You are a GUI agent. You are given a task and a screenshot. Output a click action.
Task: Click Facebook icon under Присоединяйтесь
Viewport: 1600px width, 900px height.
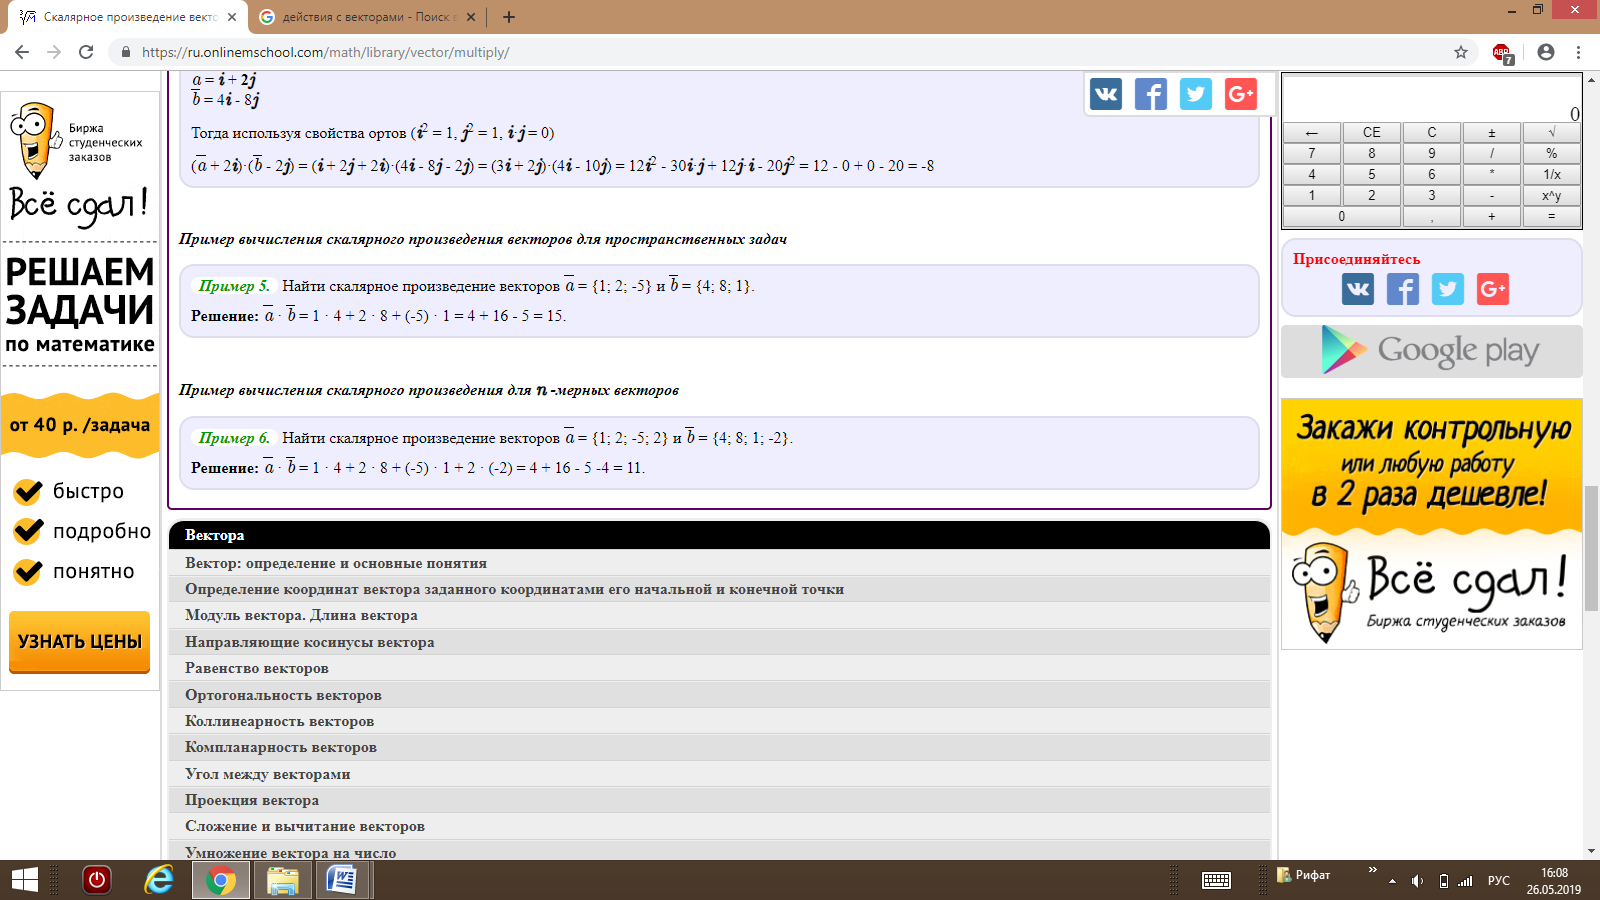coord(1403,289)
